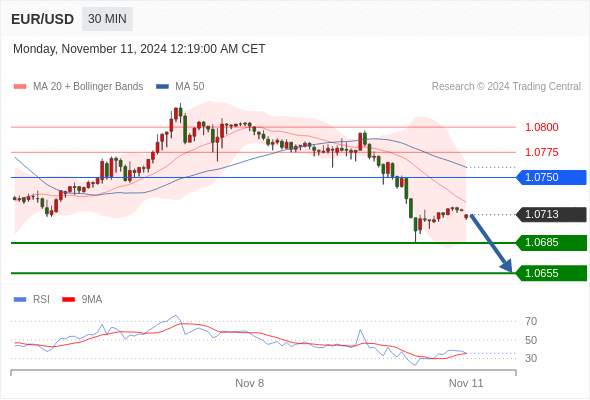
Task: Click the 'RSI' legend label
Action: (x=41, y=299)
